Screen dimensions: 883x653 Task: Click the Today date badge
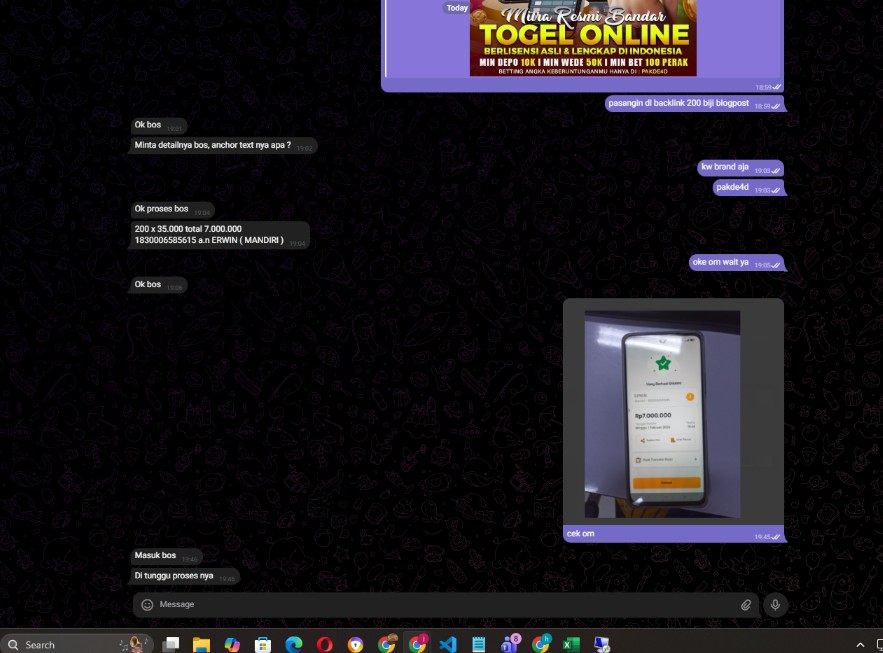[x=457, y=8]
